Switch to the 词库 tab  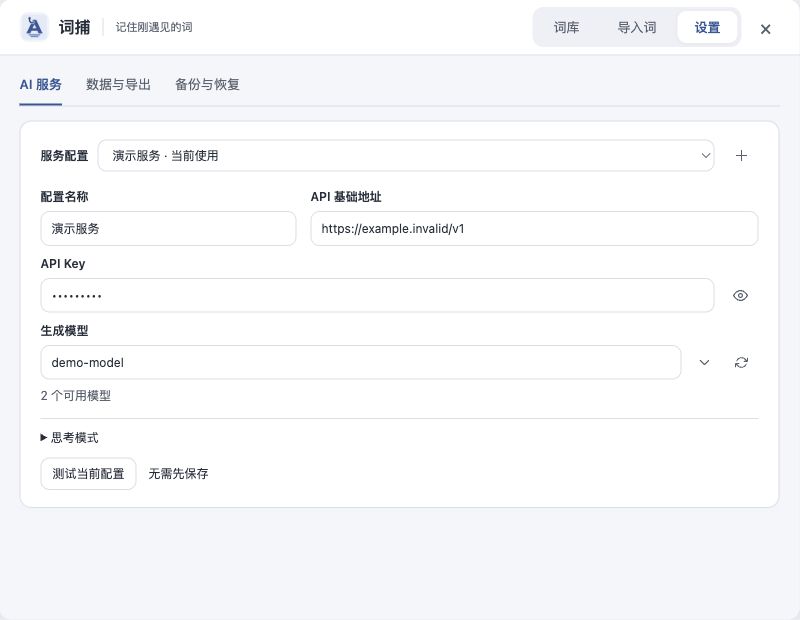[x=566, y=27]
